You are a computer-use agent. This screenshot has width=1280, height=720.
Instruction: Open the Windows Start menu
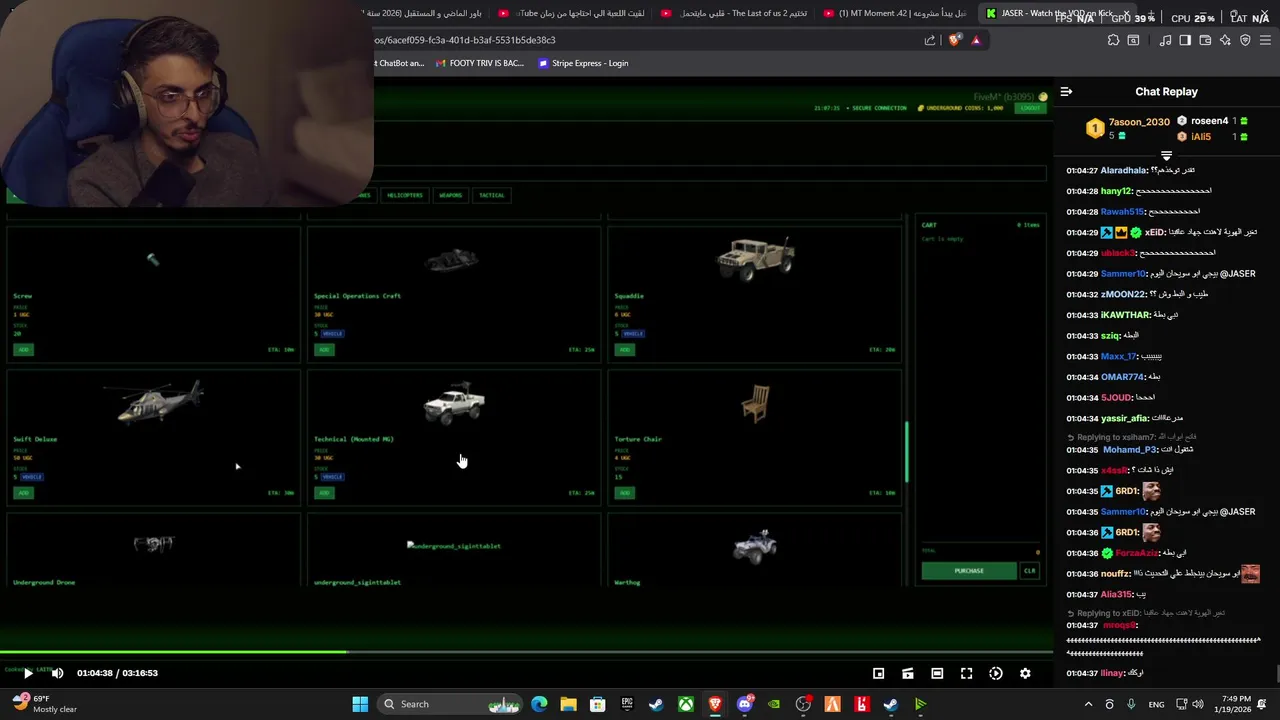(x=360, y=704)
